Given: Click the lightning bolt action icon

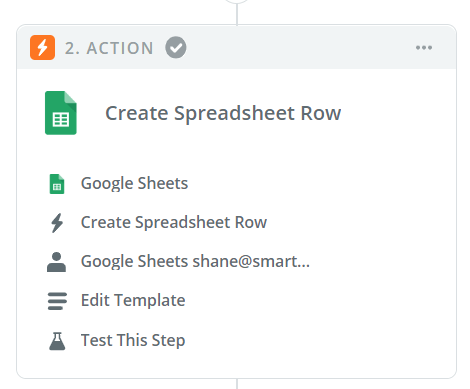Looking at the screenshot, I should pos(57,223).
